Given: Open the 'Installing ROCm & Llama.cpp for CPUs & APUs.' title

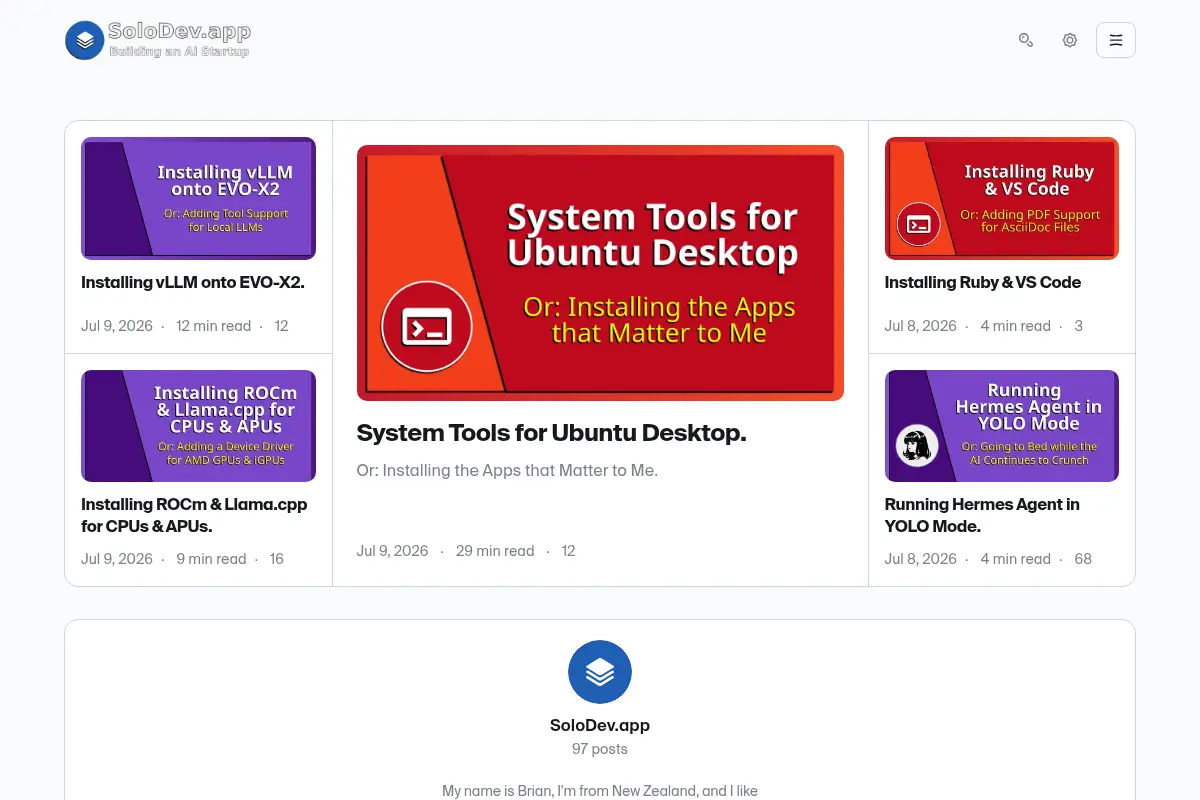Looking at the screenshot, I should coord(194,515).
